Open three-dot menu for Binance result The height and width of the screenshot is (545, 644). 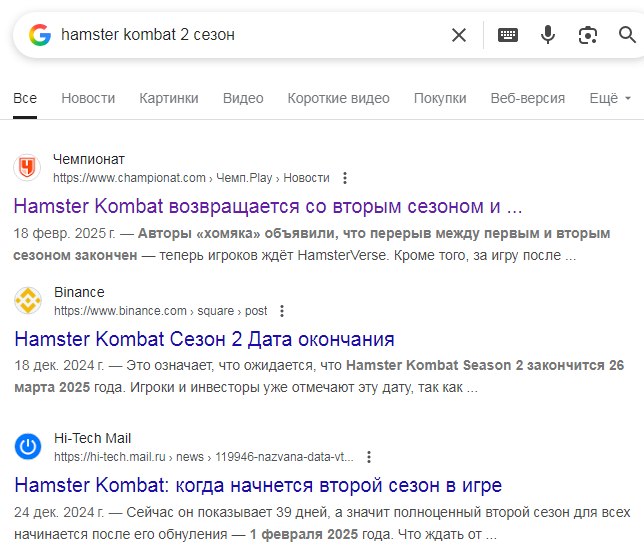click(x=282, y=311)
